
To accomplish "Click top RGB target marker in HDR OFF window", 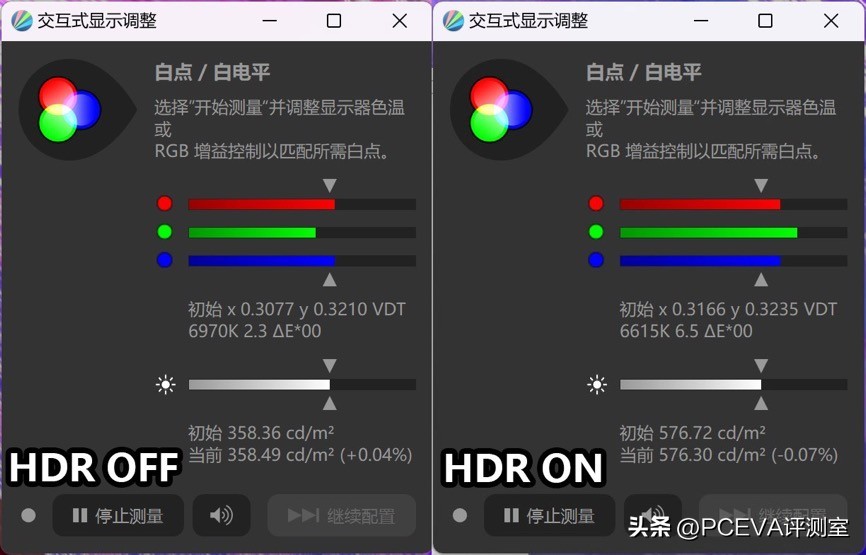I will click(330, 186).
